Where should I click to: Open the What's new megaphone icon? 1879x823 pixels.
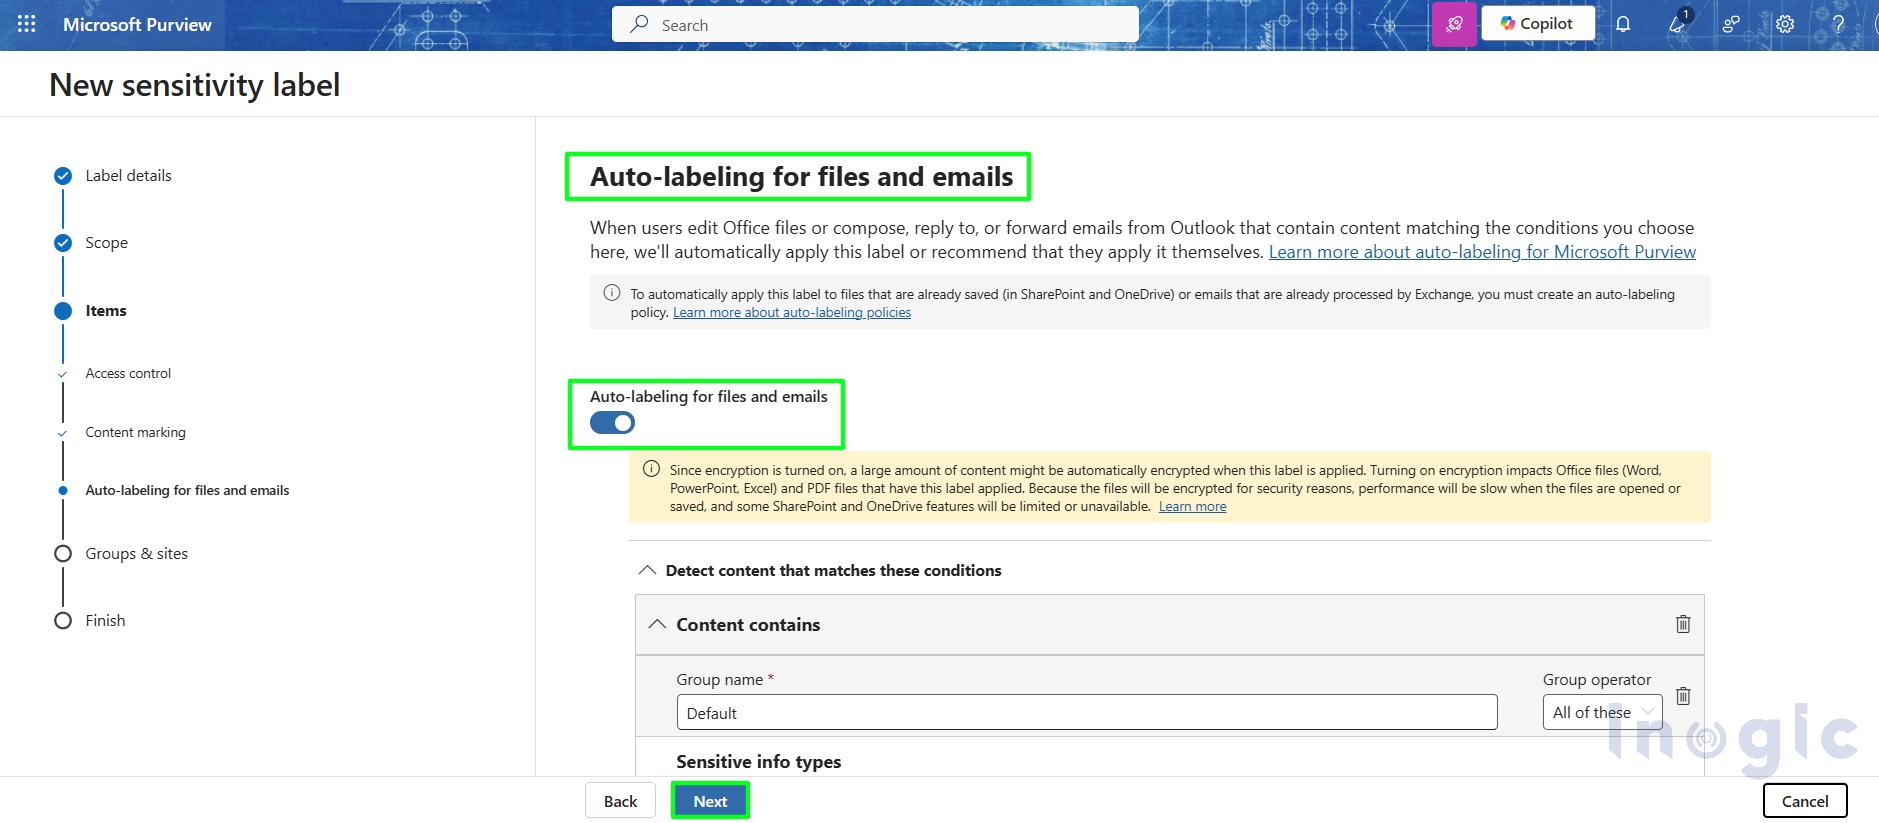[x=1678, y=24]
